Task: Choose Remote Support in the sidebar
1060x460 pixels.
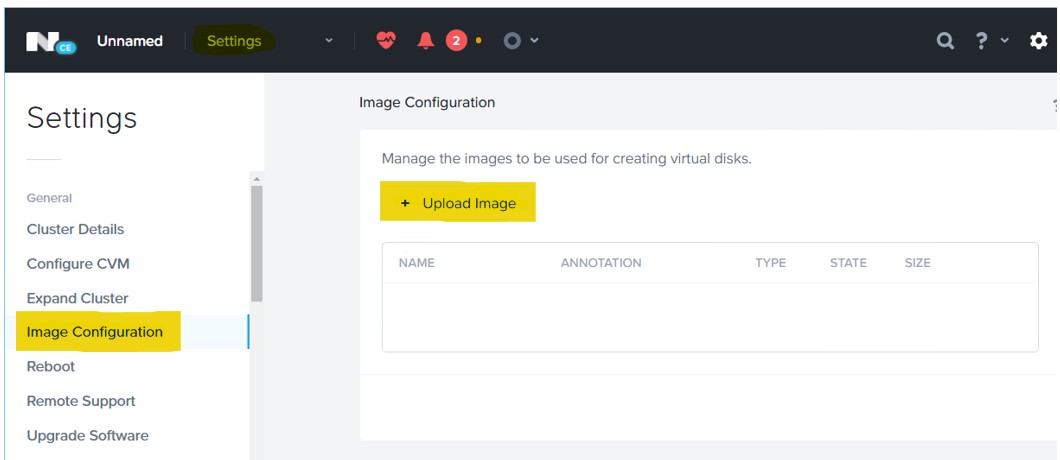Action: point(81,401)
